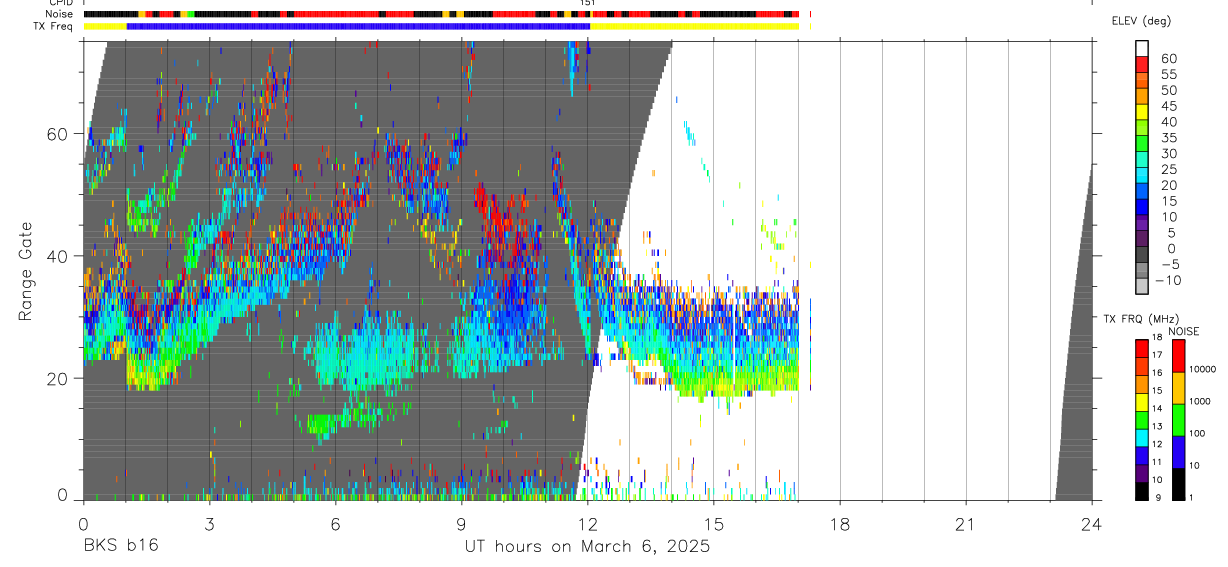Pick the cyan 25-degree elevation color

[x=1142, y=174]
